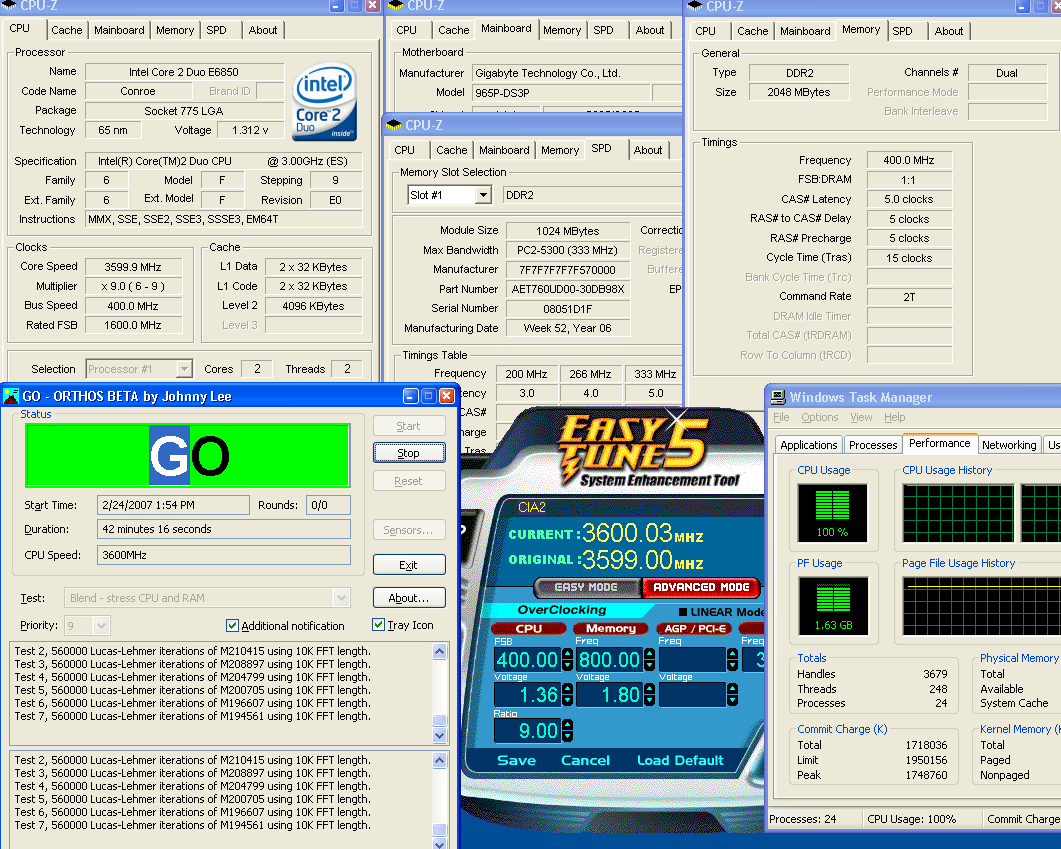Click the Intel Core 2 Duo logo
This screenshot has height=849, width=1061.
(324, 104)
